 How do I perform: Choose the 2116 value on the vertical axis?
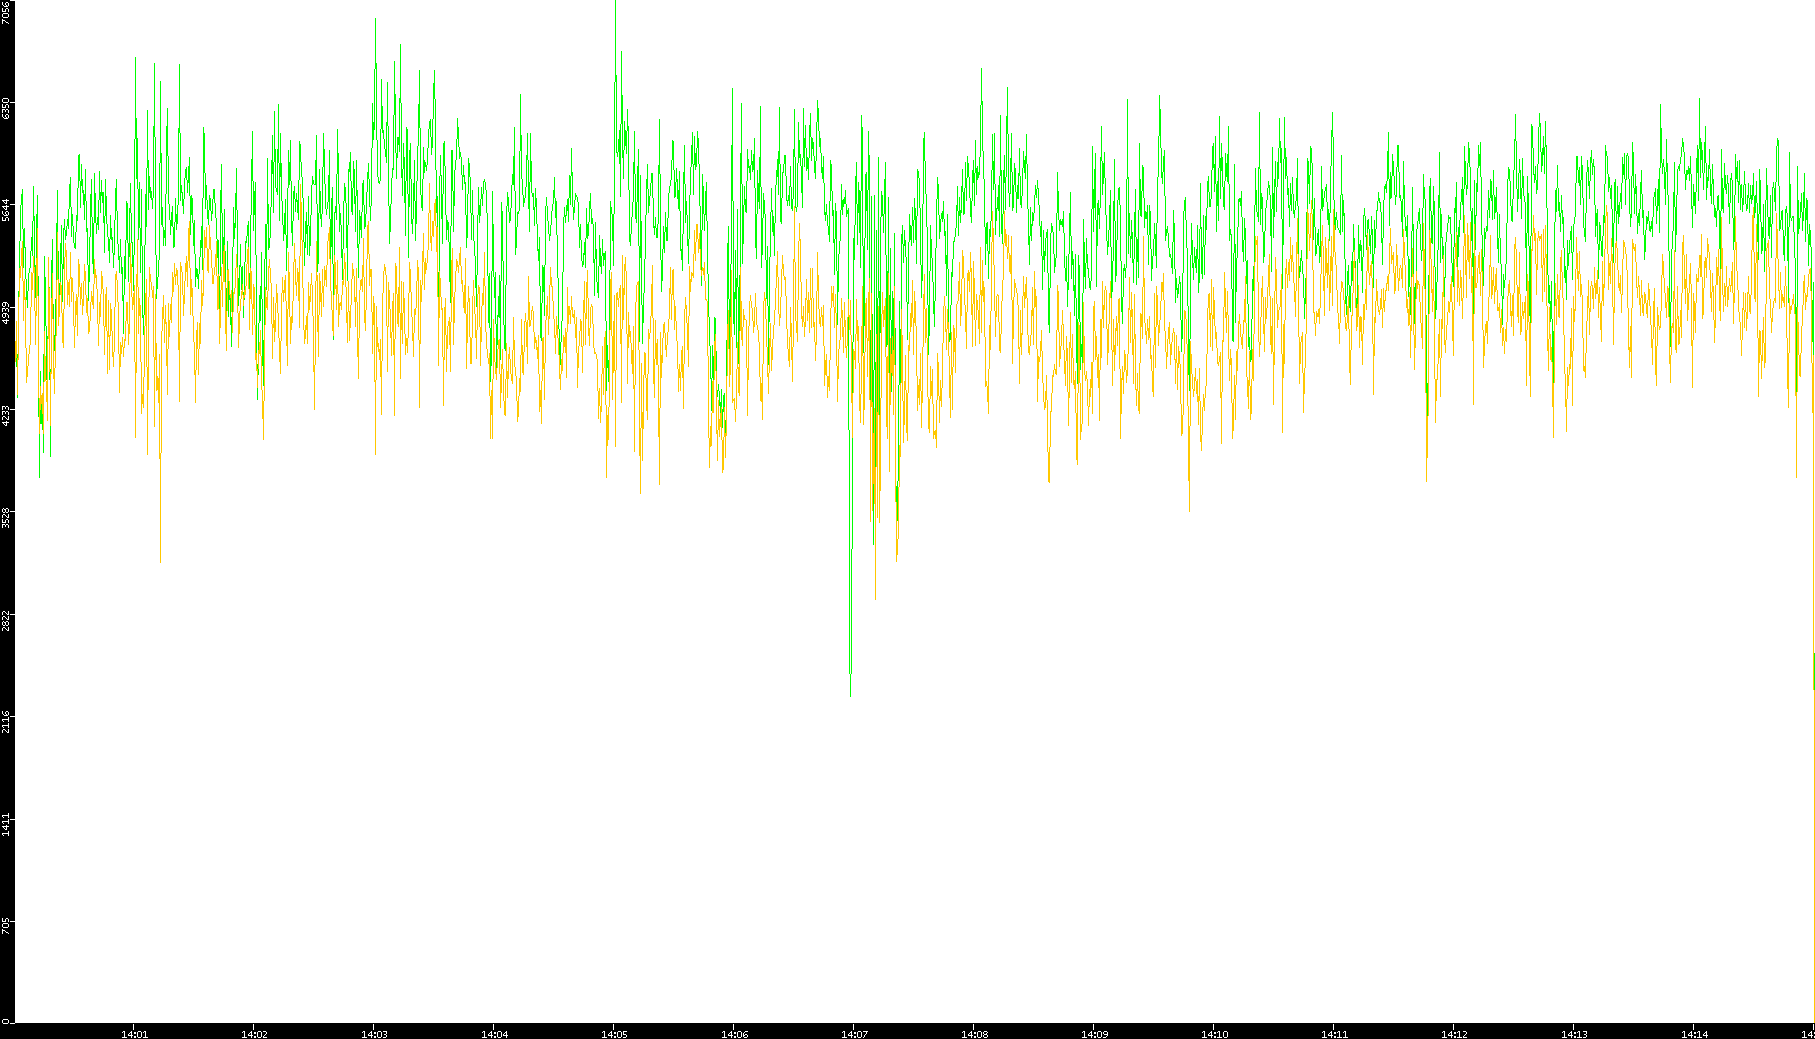click(6, 721)
